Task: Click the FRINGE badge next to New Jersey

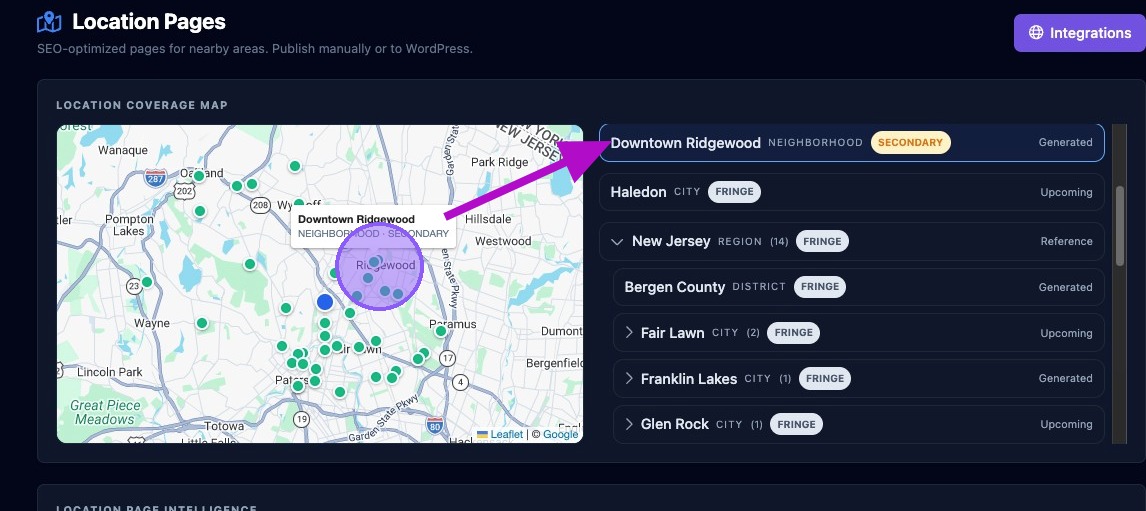Action: [822, 241]
